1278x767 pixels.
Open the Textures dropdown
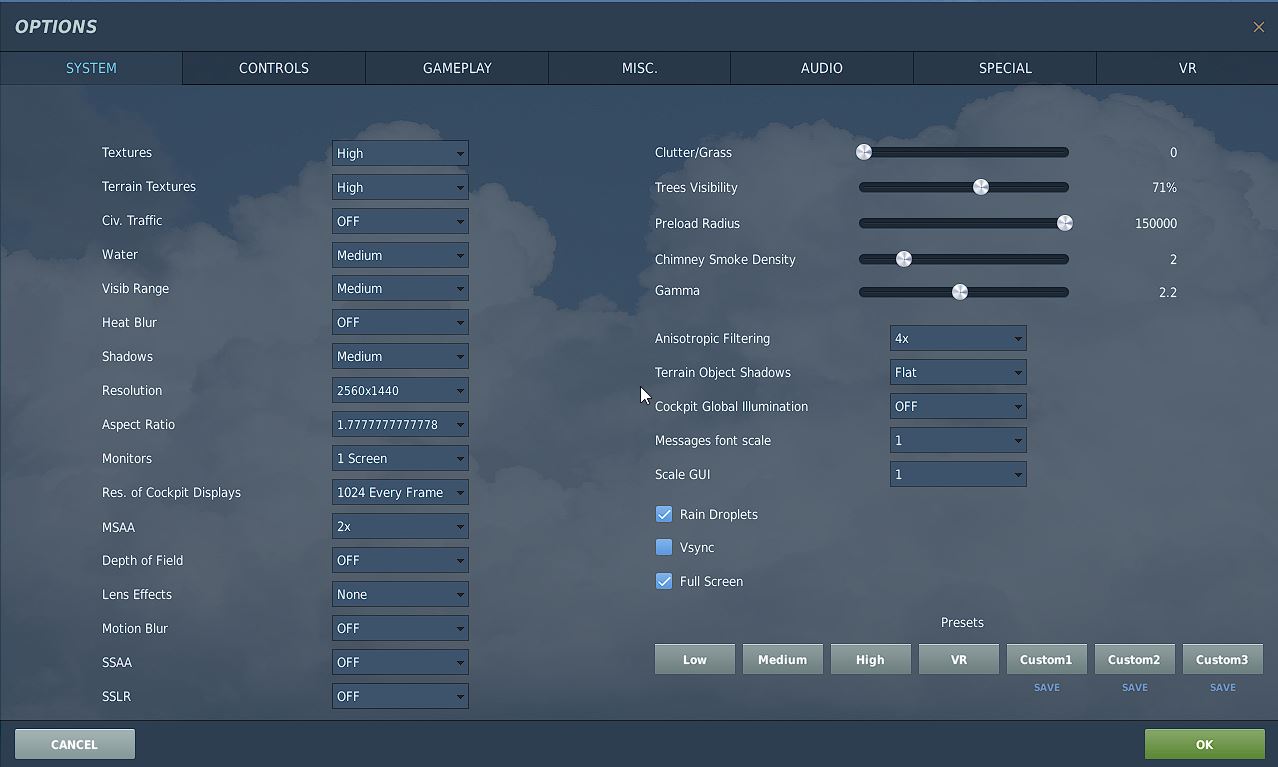pyautogui.click(x=400, y=153)
